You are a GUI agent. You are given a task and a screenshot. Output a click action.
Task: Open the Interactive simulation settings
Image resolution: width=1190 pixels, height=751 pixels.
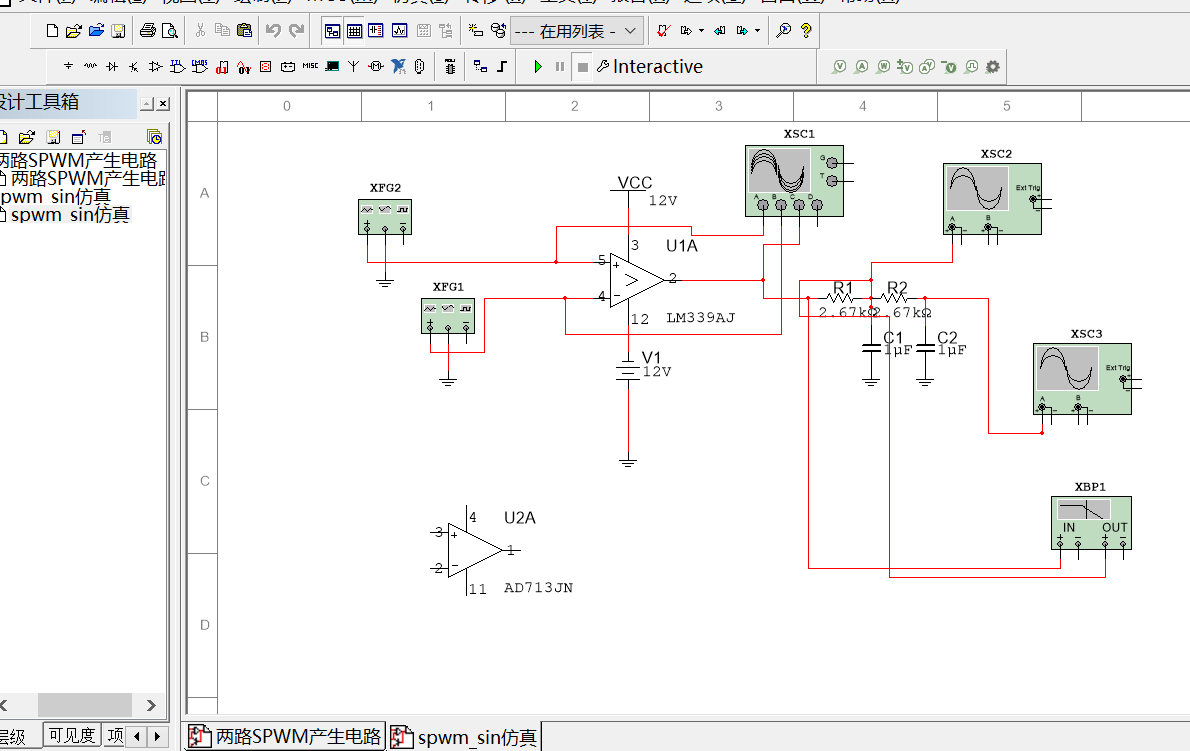point(650,67)
